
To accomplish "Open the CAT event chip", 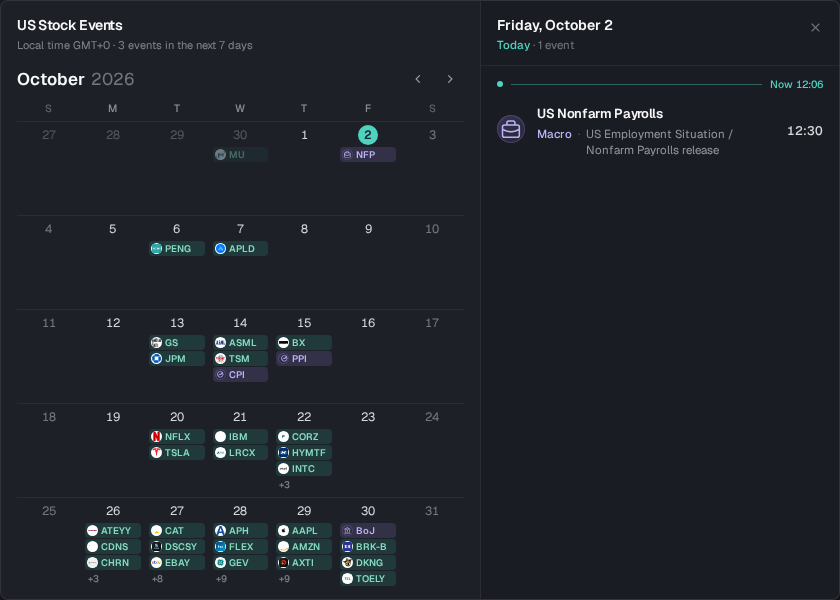I will coord(177,530).
